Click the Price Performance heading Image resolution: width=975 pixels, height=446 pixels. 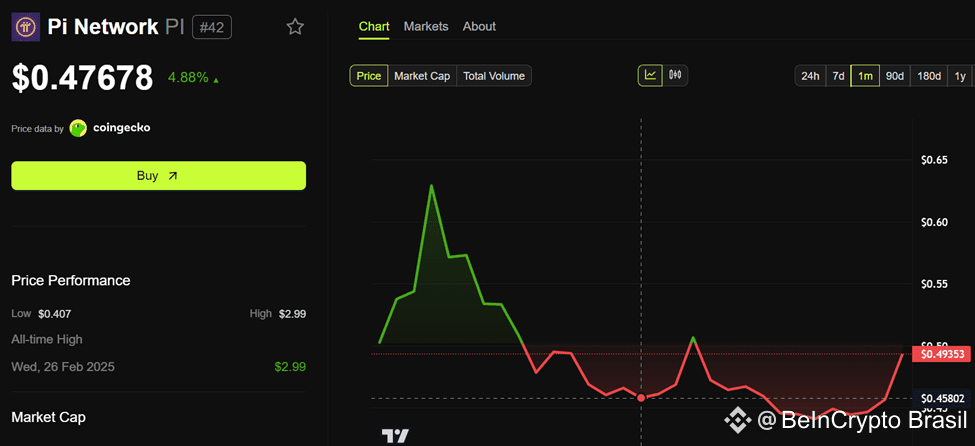71,281
